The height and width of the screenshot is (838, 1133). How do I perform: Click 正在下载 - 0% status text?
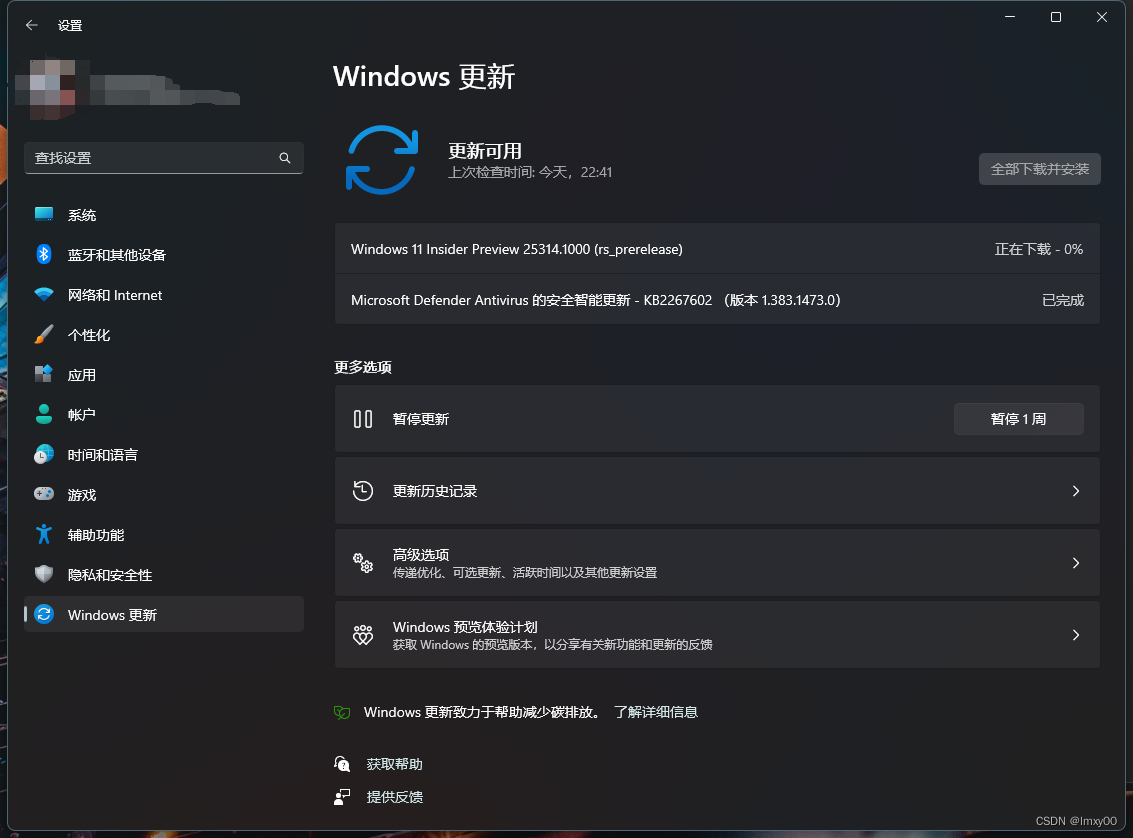[1038, 249]
